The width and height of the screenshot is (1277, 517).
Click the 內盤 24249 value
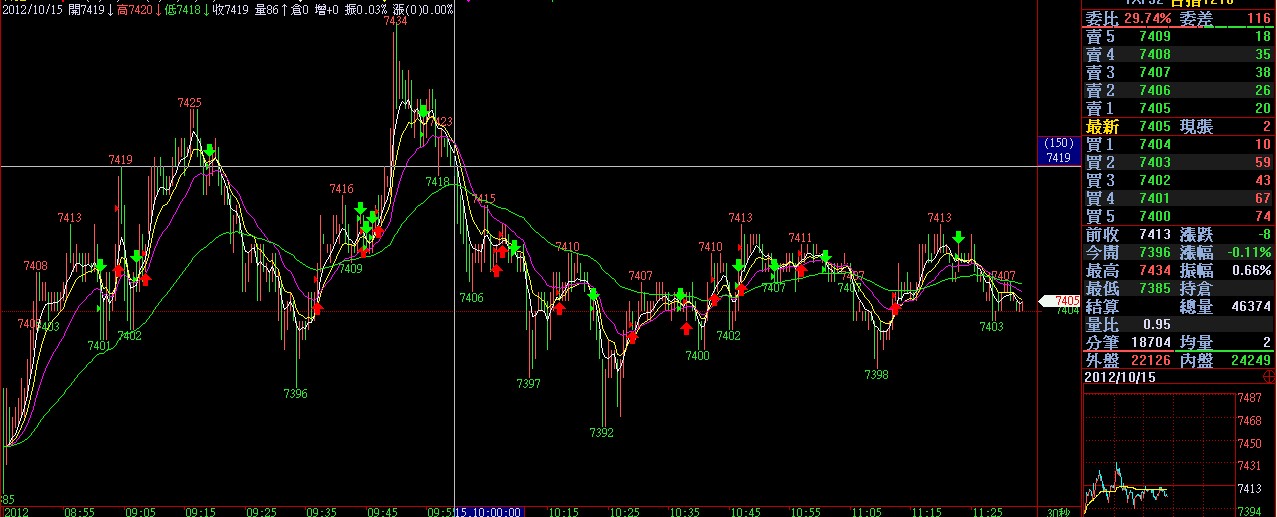1252,360
